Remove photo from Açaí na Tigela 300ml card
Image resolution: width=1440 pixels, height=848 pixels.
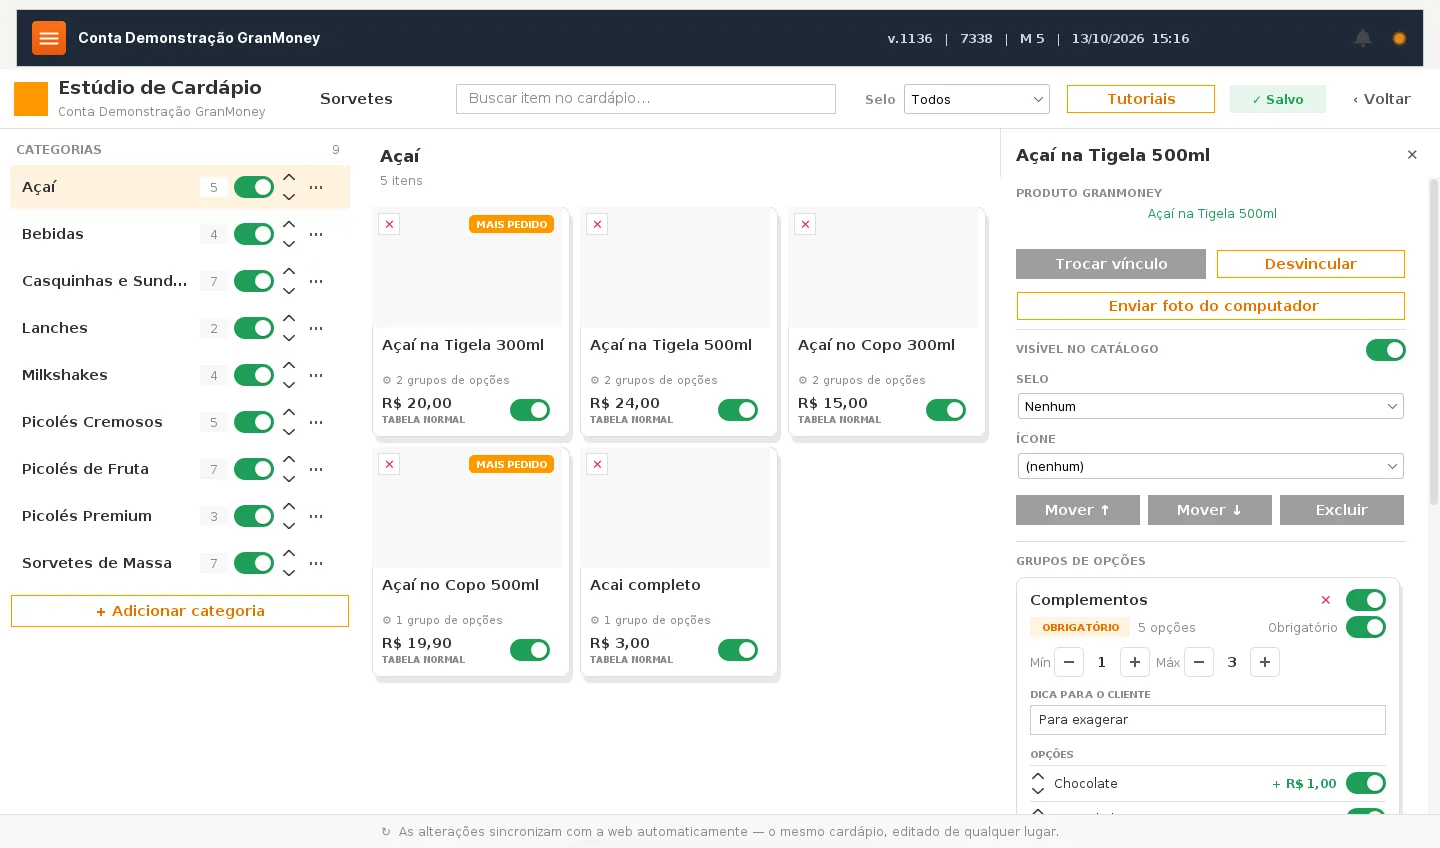point(389,224)
